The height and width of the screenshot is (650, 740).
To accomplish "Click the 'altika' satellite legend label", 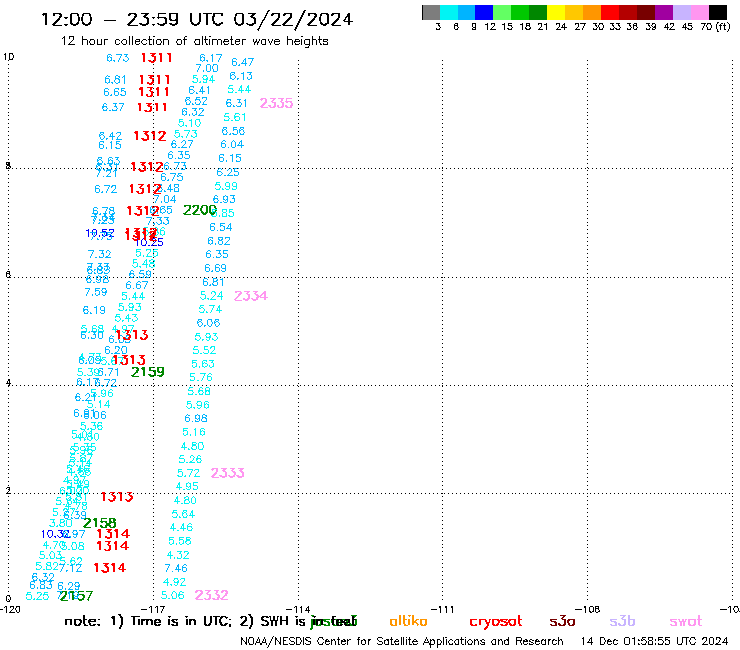I will (408, 621).
